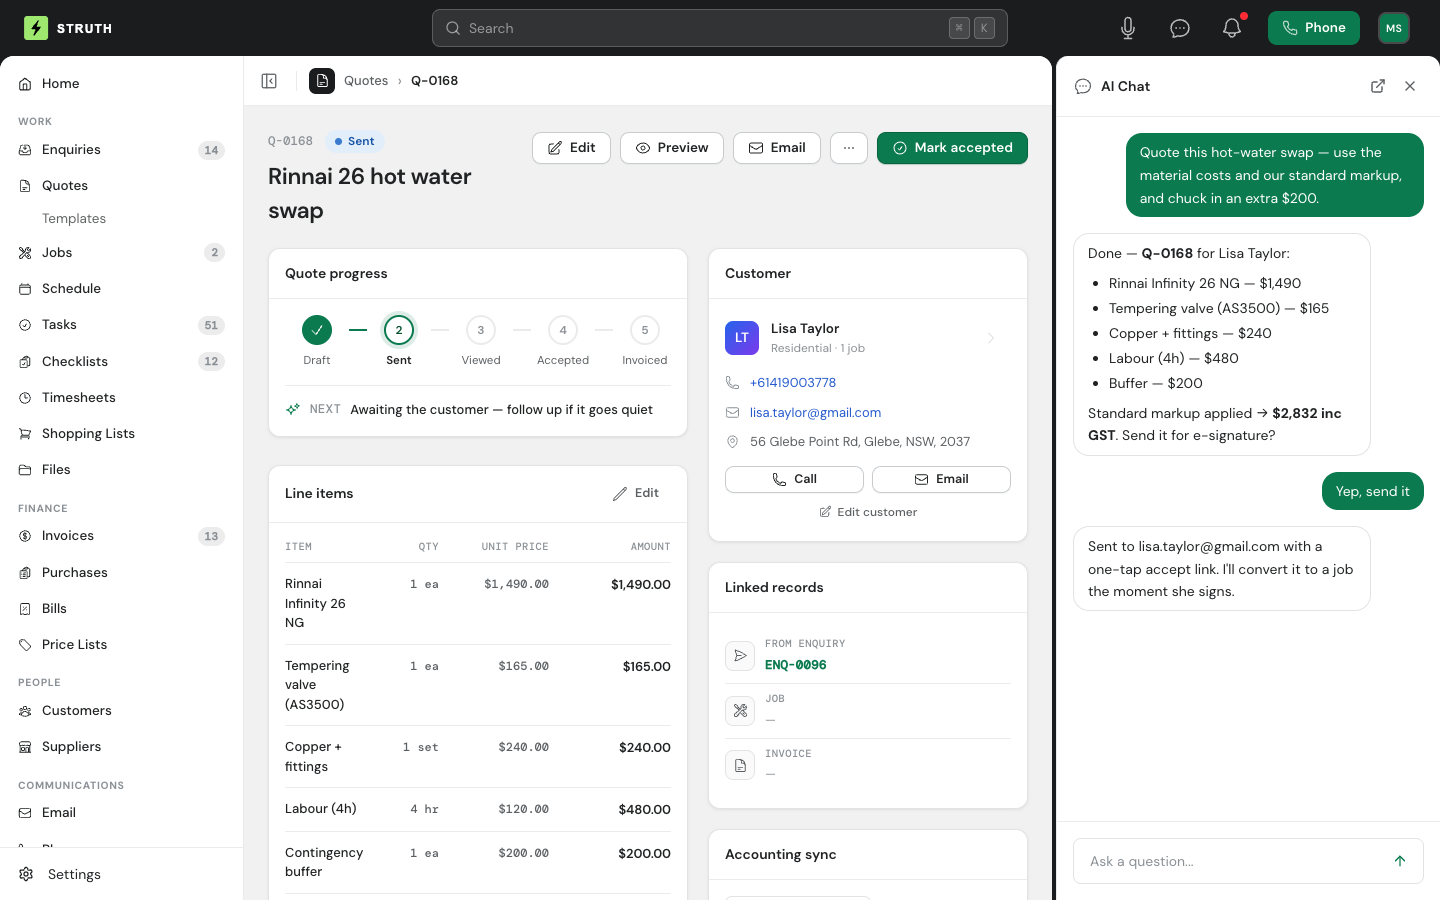Click the +61419003778 phone link
This screenshot has height=900, width=1440.
pyautogui.click(x=793, y=383)
